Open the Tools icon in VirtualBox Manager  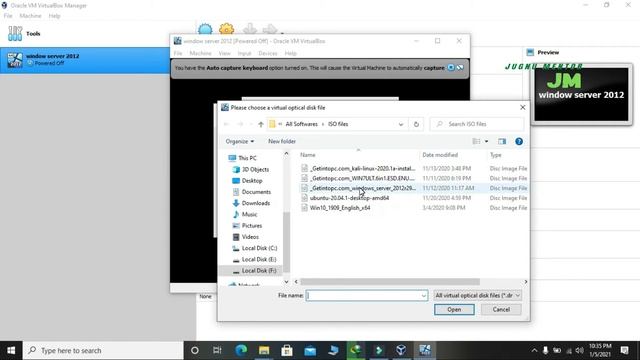tap(15, 33)
